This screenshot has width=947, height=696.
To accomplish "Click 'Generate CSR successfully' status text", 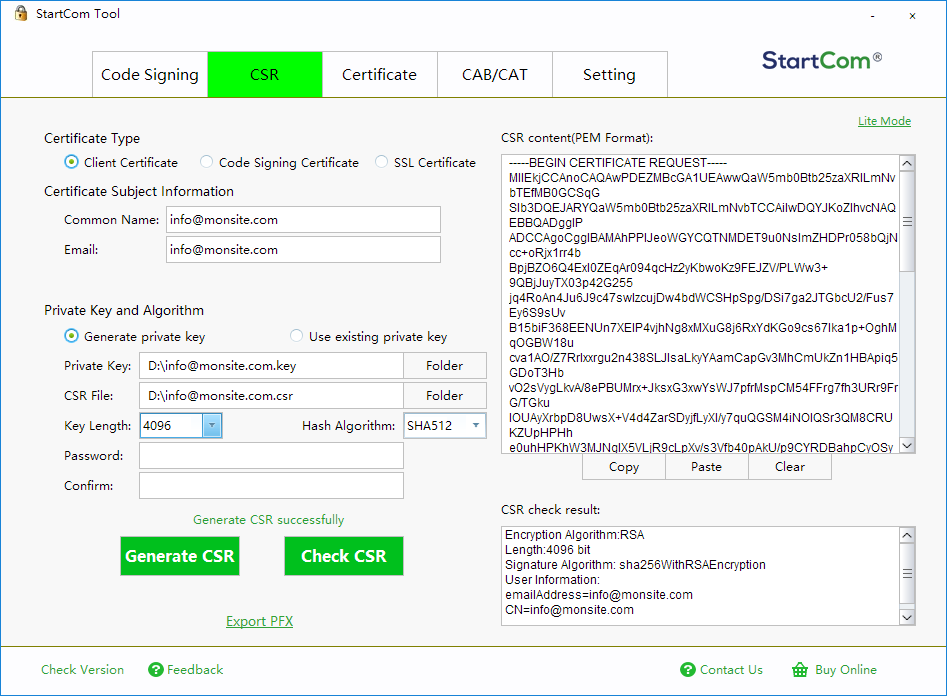I will [x=268, y=520].
